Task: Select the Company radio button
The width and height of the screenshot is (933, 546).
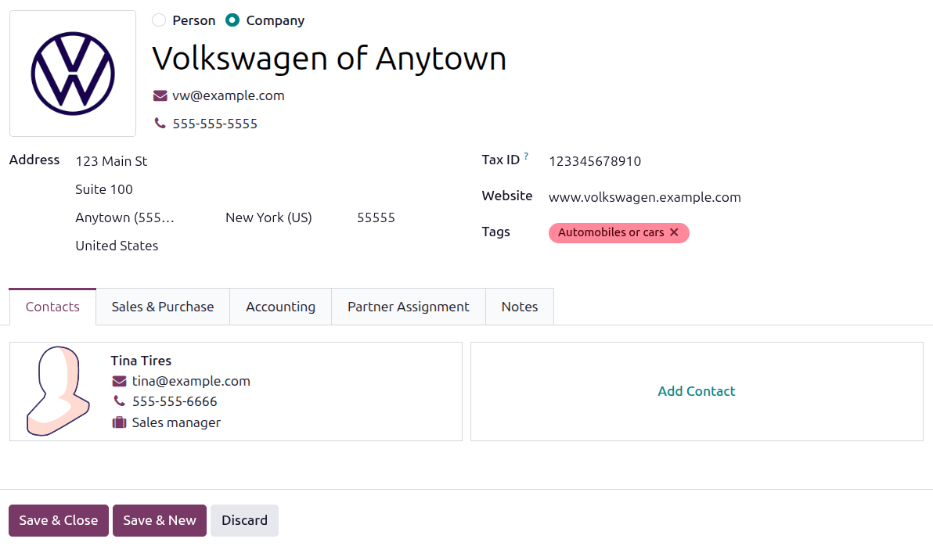Action: pyautogui.click(x=233, y=20)
